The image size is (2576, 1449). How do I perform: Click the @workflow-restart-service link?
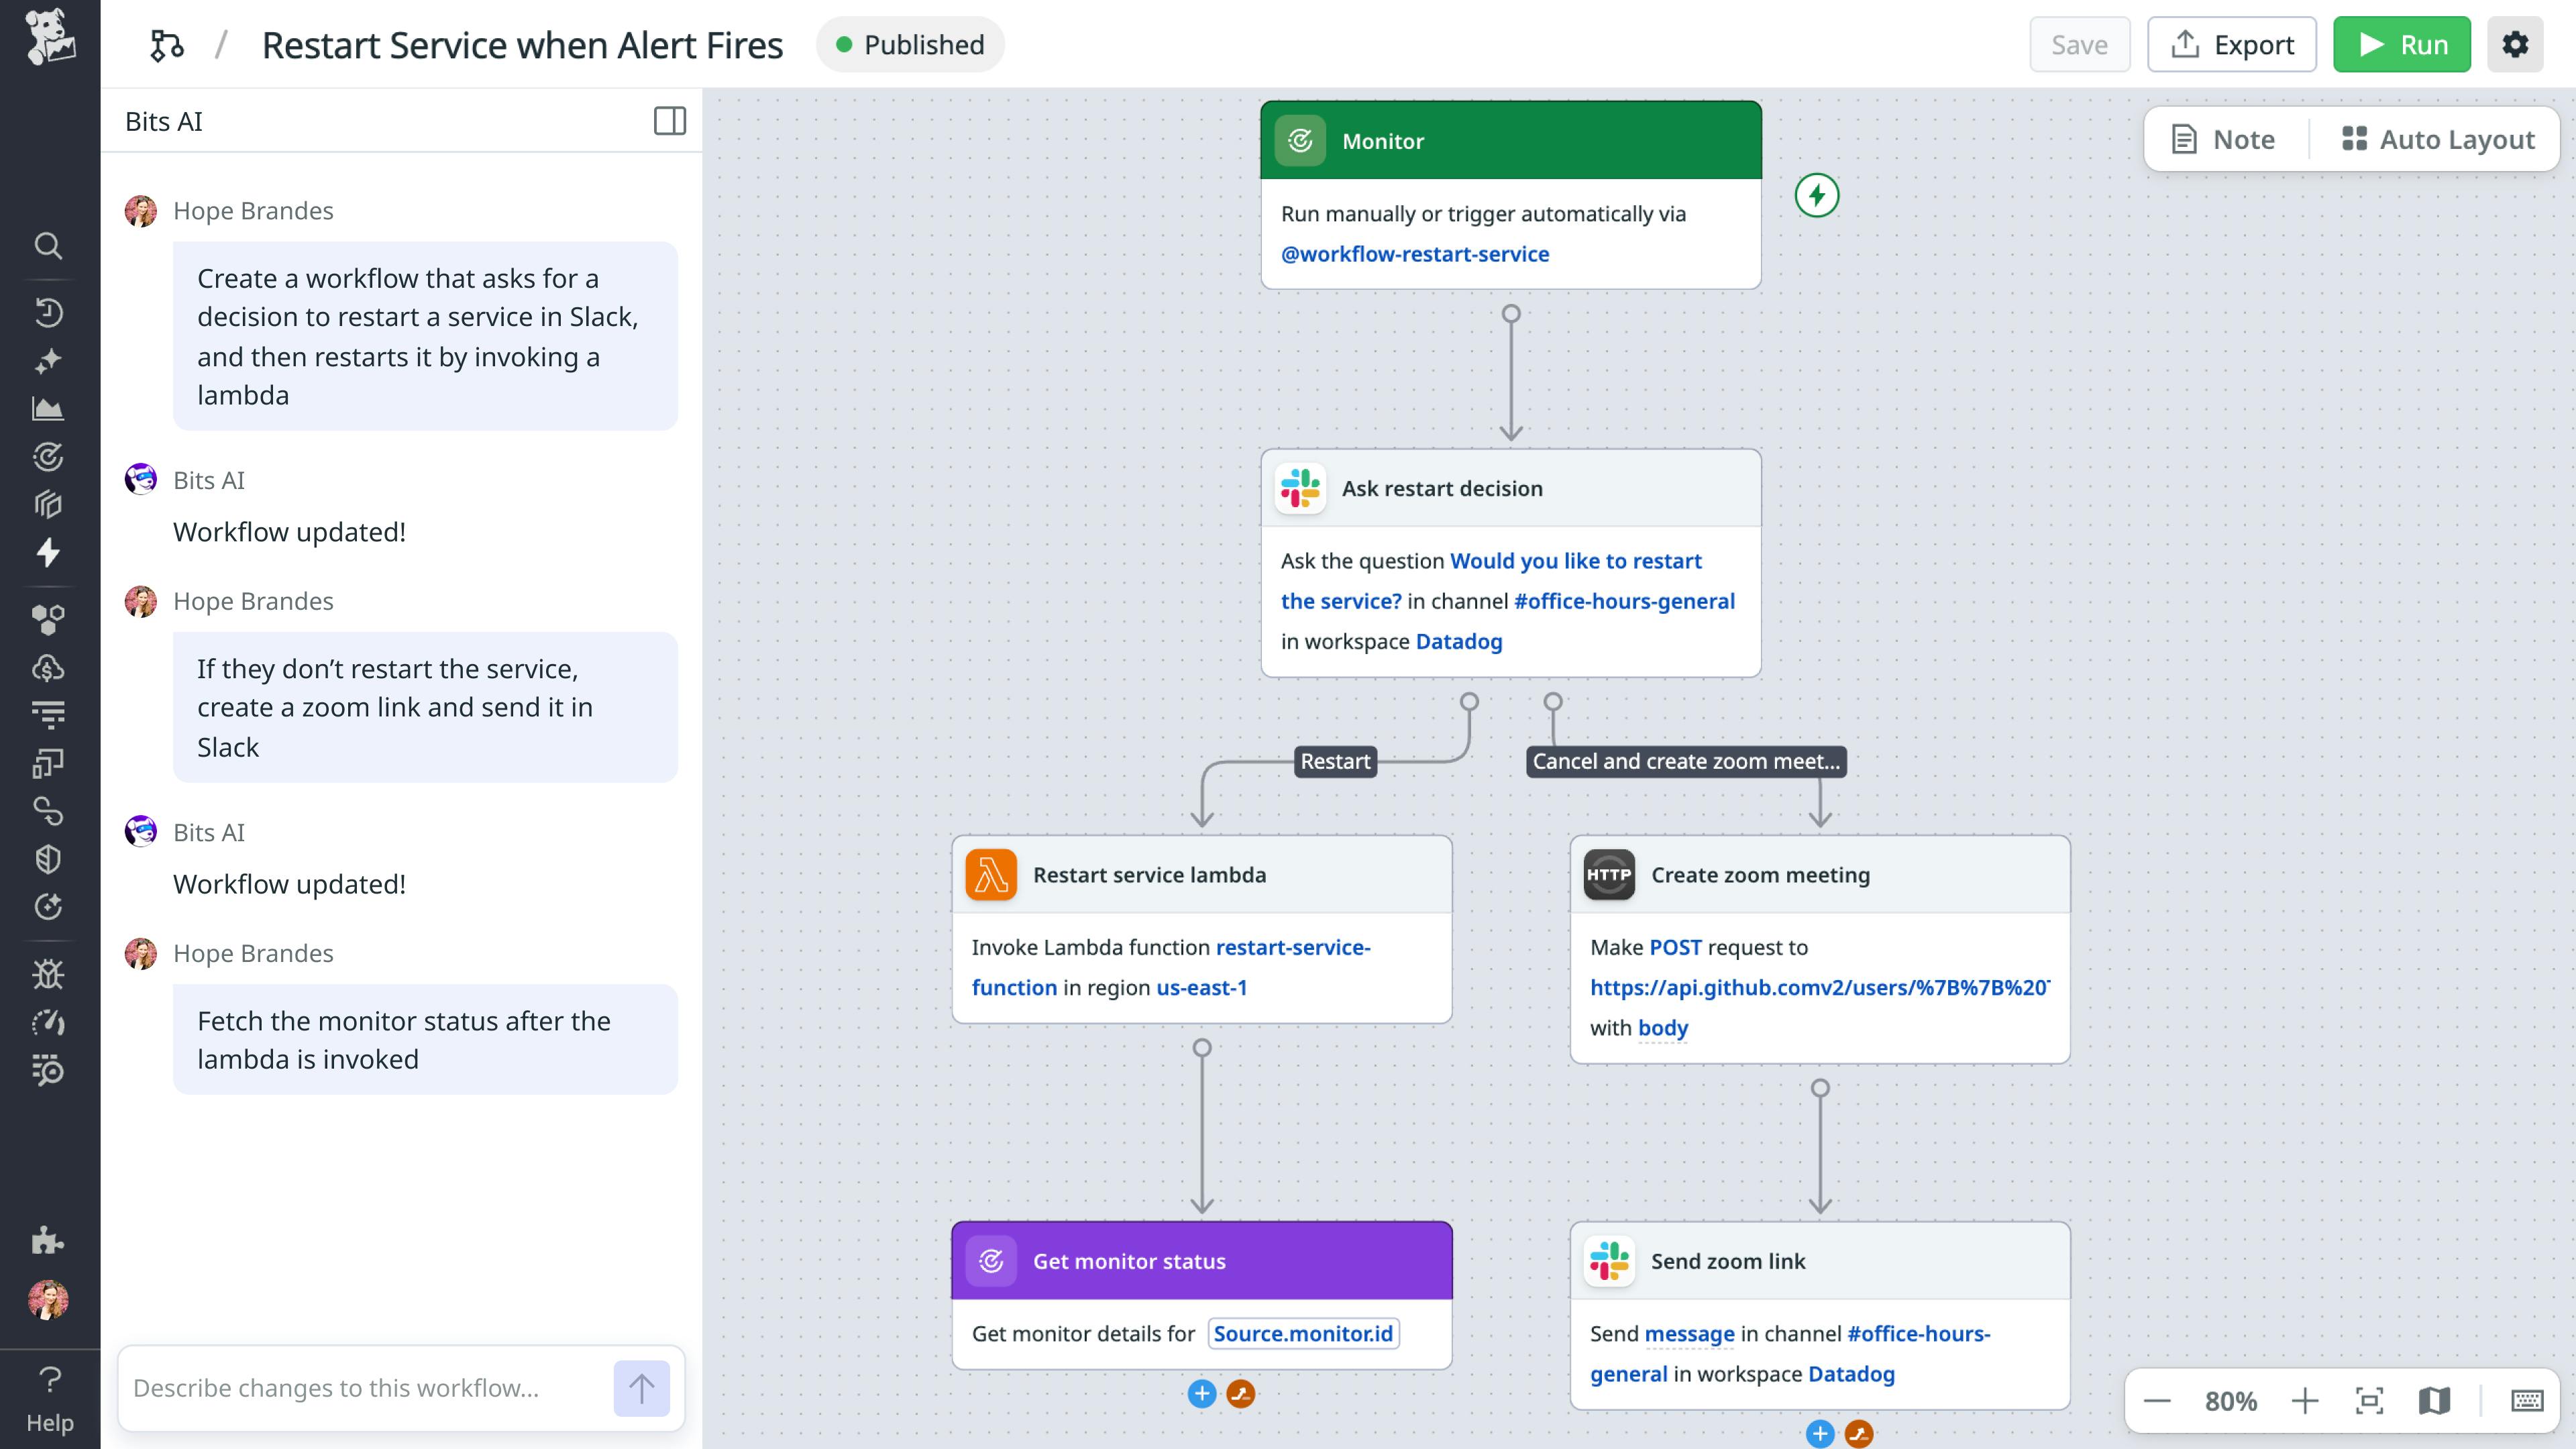(x=1414, y=254)
